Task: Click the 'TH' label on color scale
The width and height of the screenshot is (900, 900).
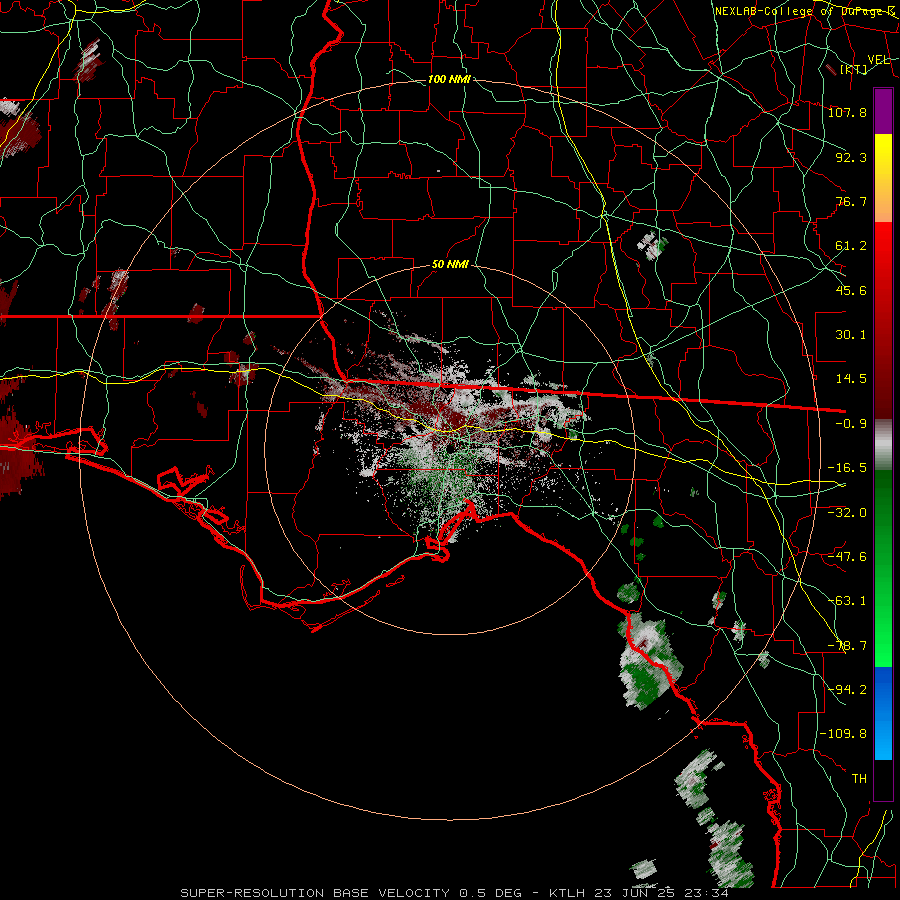Action: pos(859,779)
